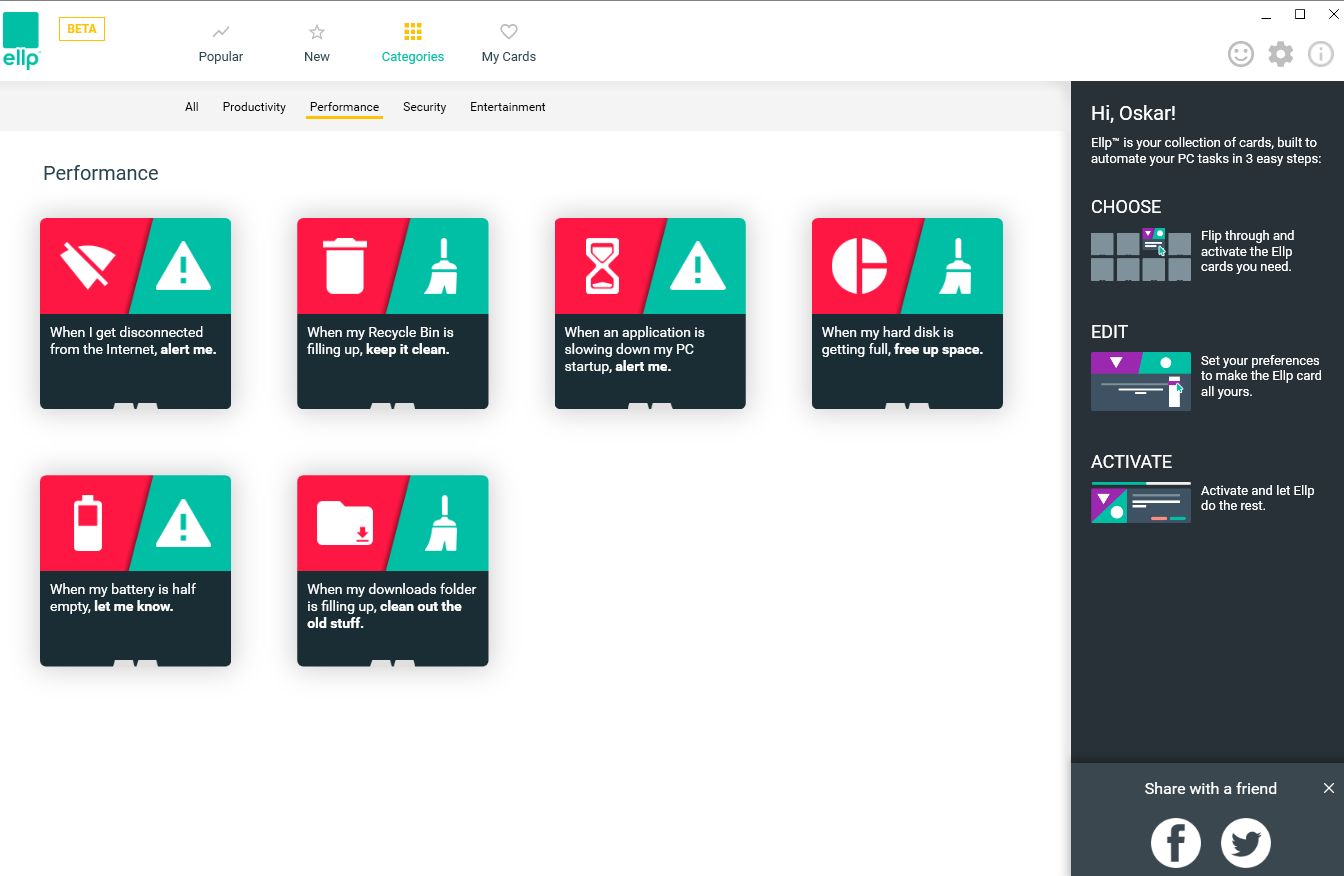This screenshot has height=876, width=1344.
Task: Click the hard disk pie chart icon
Action: click(x=860, y=266)
